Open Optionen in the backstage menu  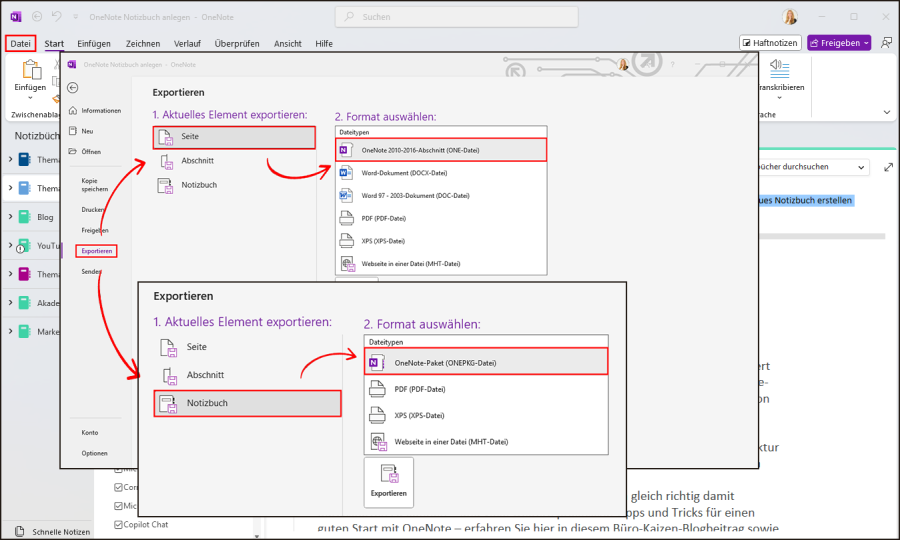[x=95, y=453]
